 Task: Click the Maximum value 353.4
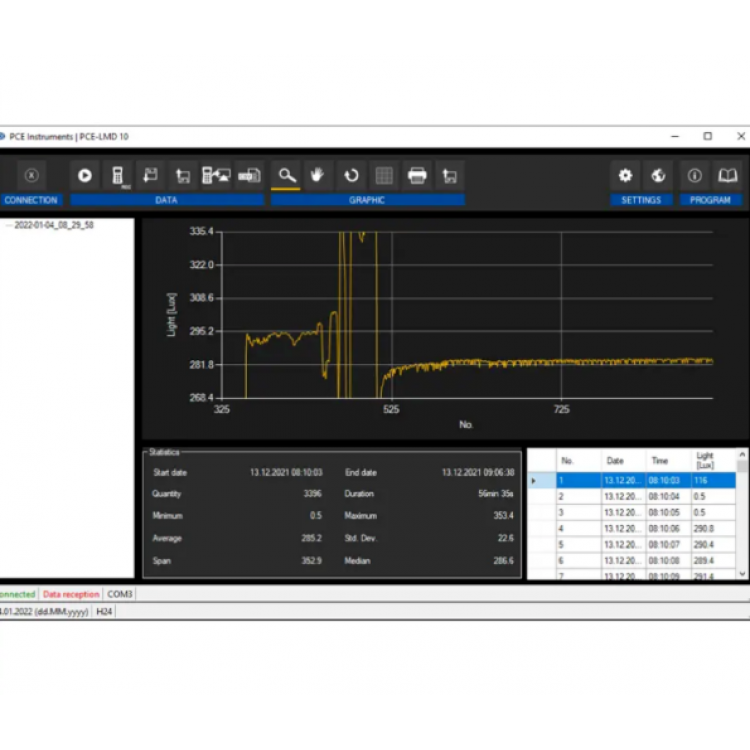[x=503, y=516]
